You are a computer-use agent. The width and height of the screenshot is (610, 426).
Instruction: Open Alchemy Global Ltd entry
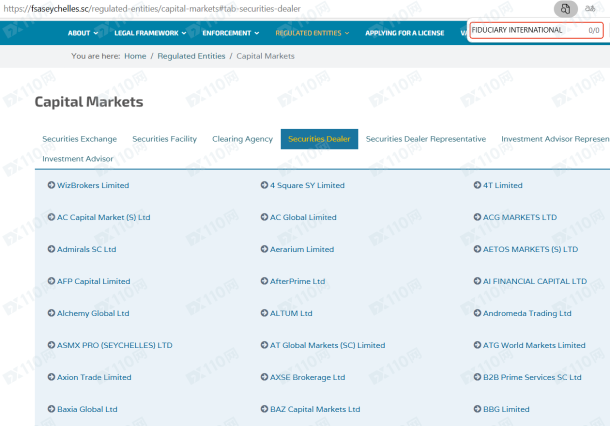pos(93,313)
